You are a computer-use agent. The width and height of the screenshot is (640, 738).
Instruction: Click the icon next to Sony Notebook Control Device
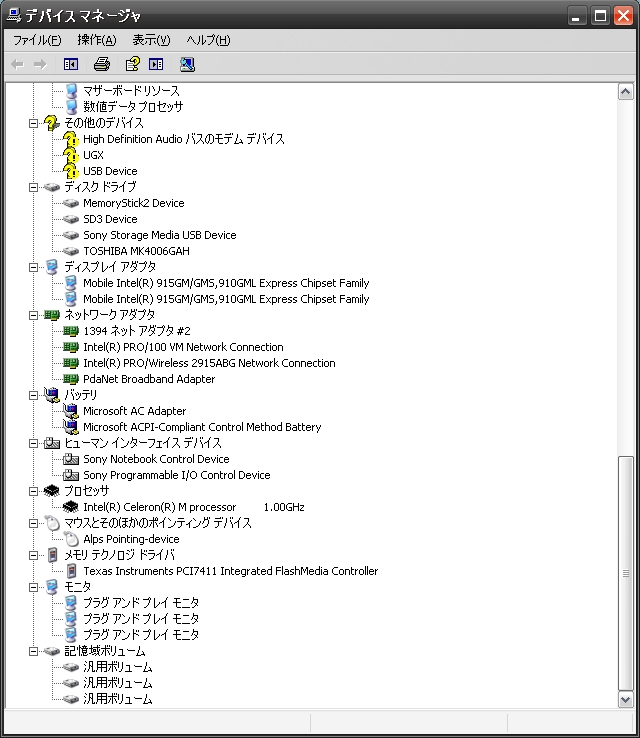(71, 459)
